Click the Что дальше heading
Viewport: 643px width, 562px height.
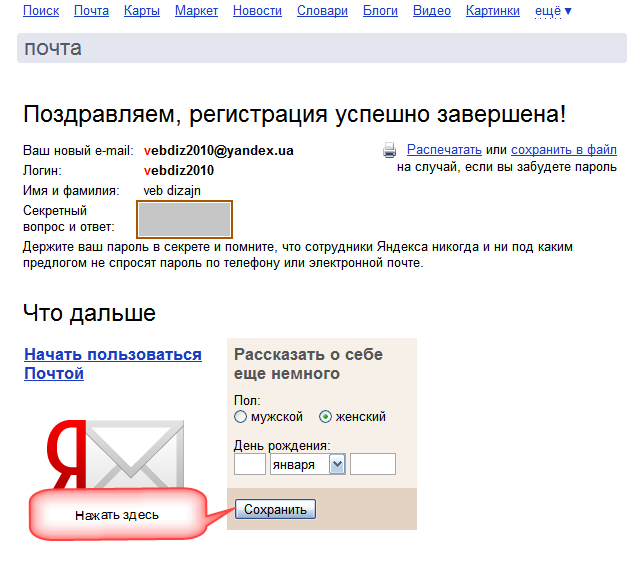coord(89,313)
